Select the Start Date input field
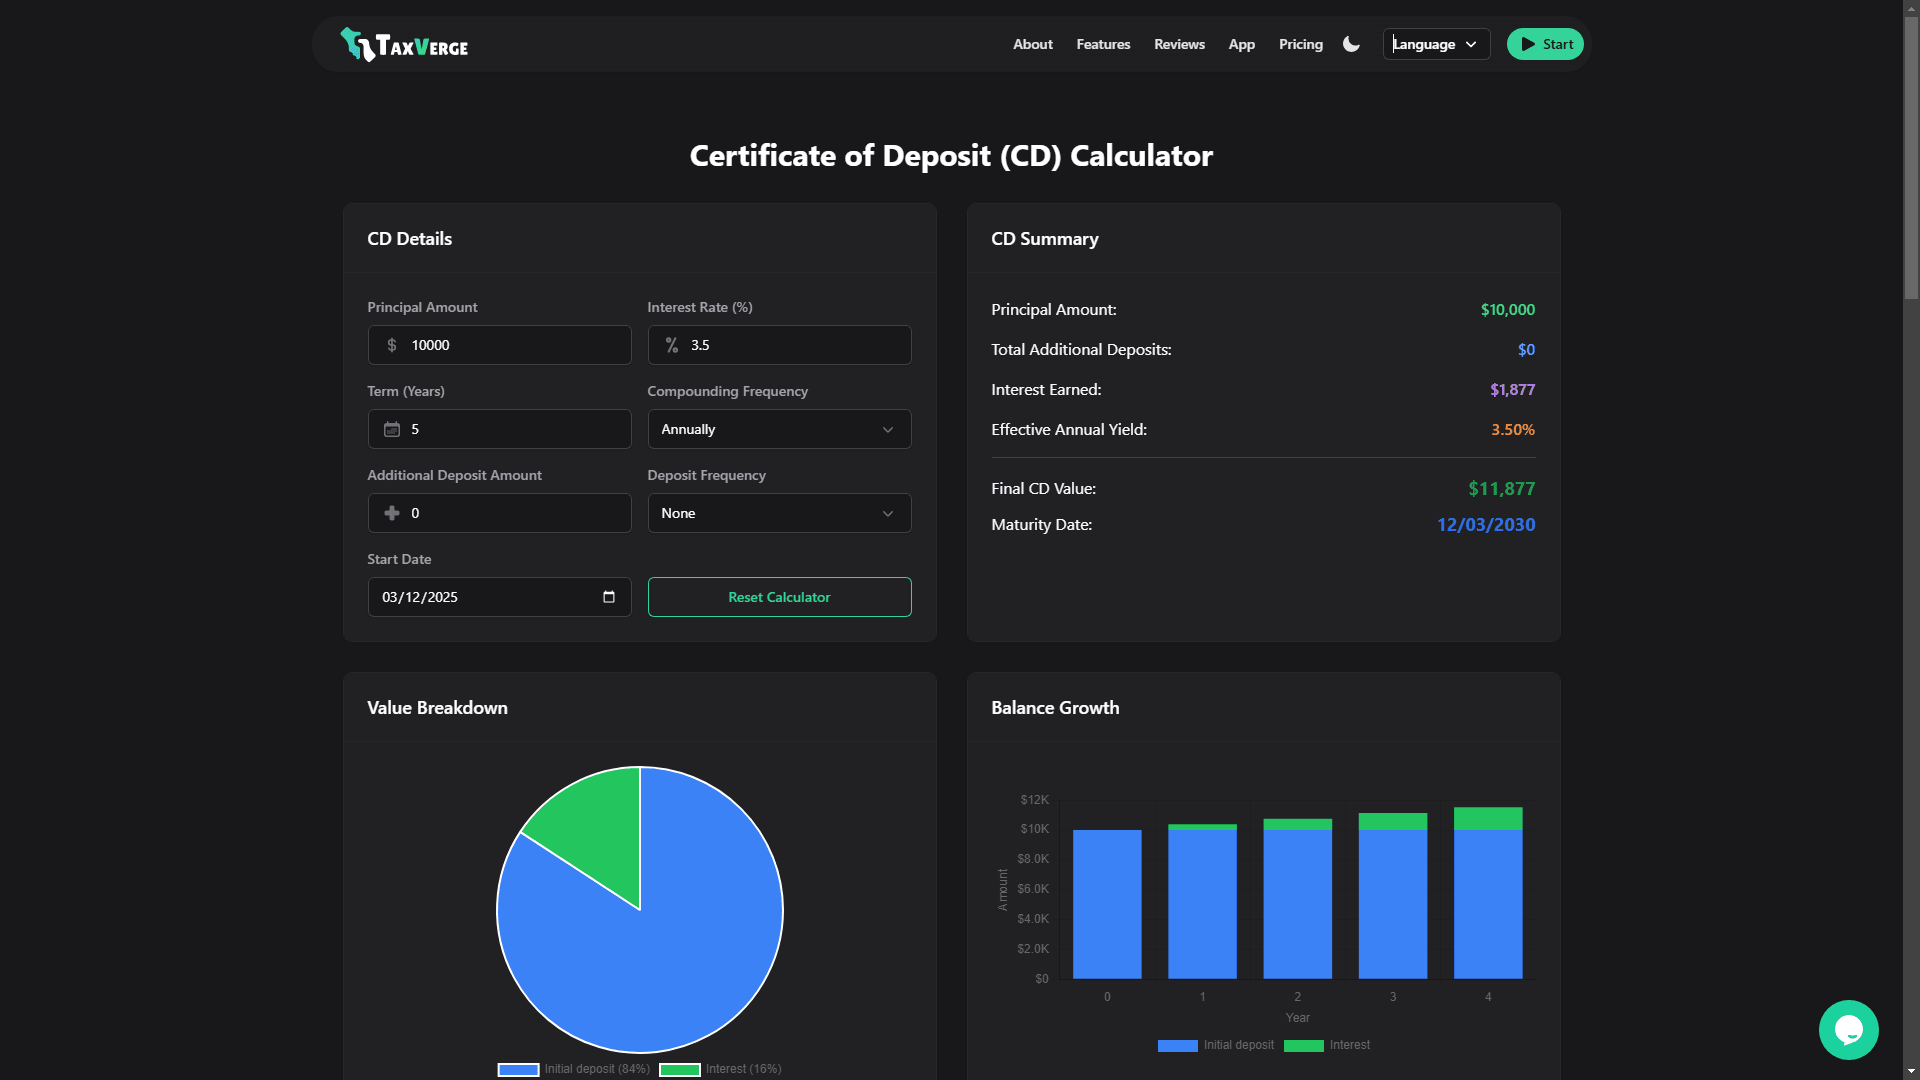 [x=480, y=597]
